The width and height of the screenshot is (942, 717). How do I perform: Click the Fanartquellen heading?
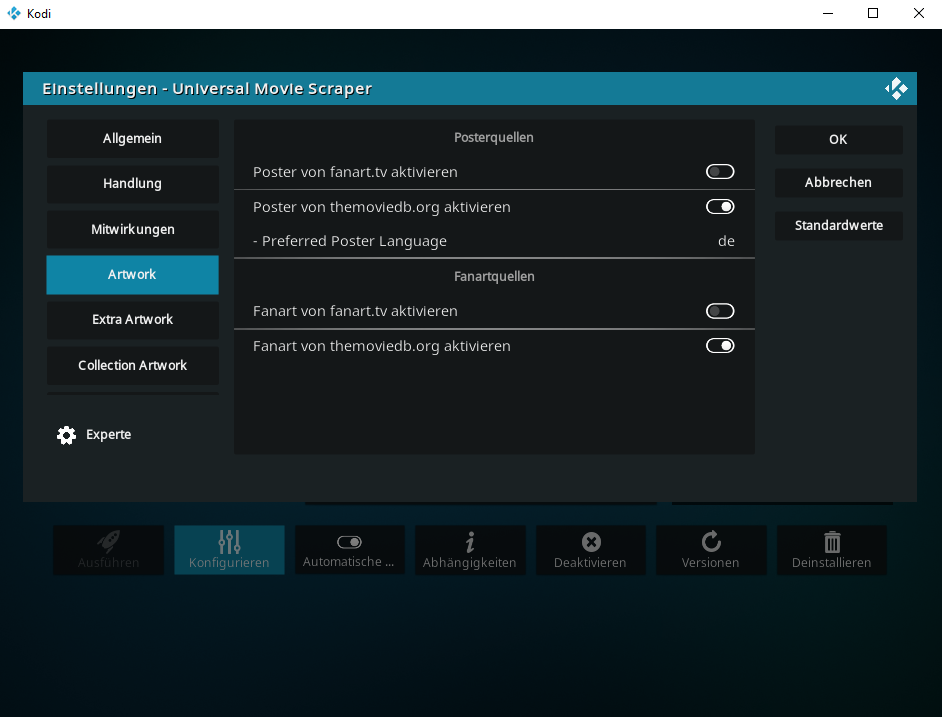(x=494, y=276)
